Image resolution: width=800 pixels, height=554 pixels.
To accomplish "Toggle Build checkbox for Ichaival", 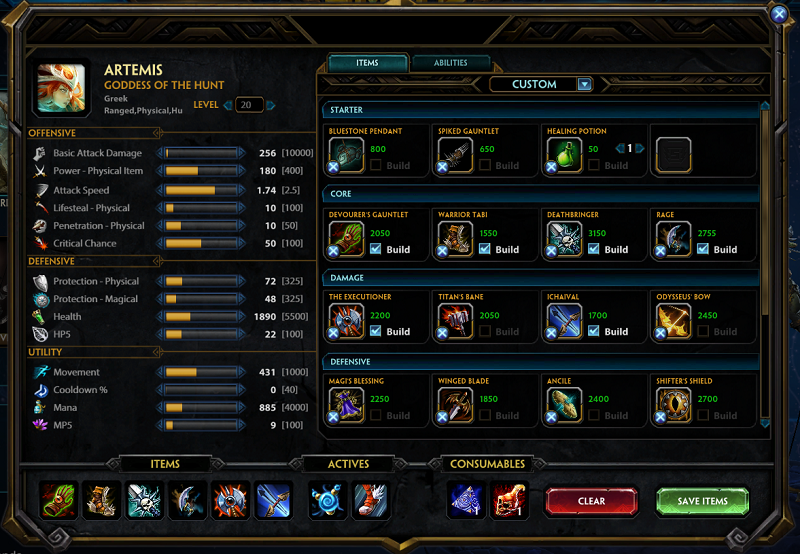I will point(593,331).
